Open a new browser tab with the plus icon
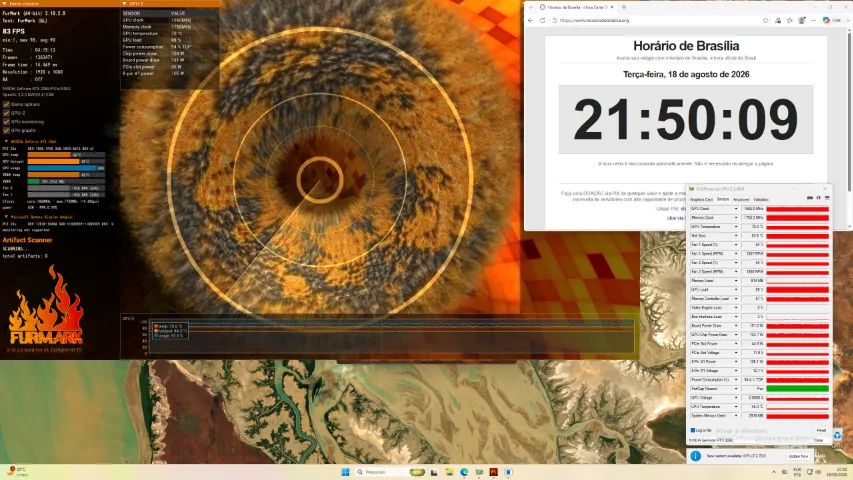The height and width of the screenshot is (480, 853). 623,7
